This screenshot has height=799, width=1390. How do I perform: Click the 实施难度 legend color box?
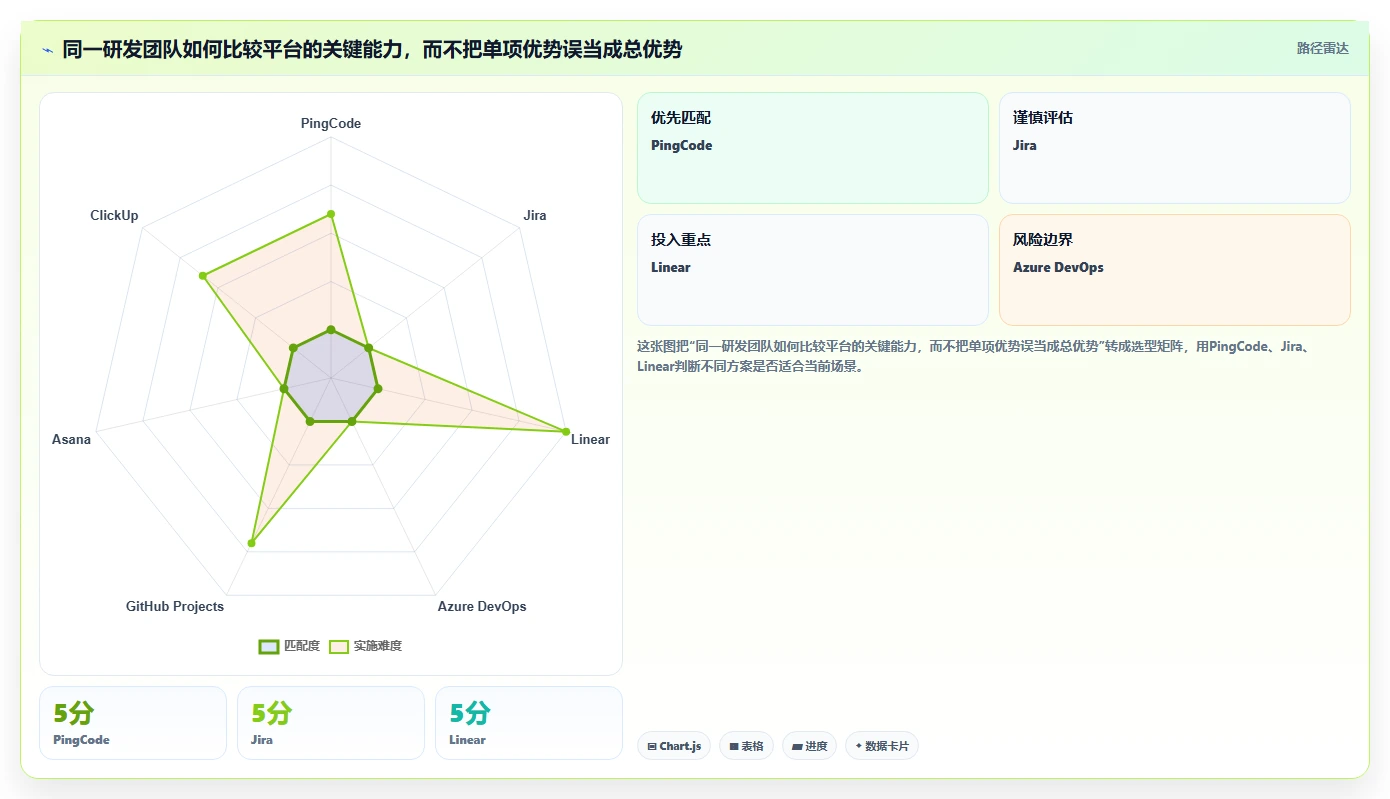click(340, 646)
